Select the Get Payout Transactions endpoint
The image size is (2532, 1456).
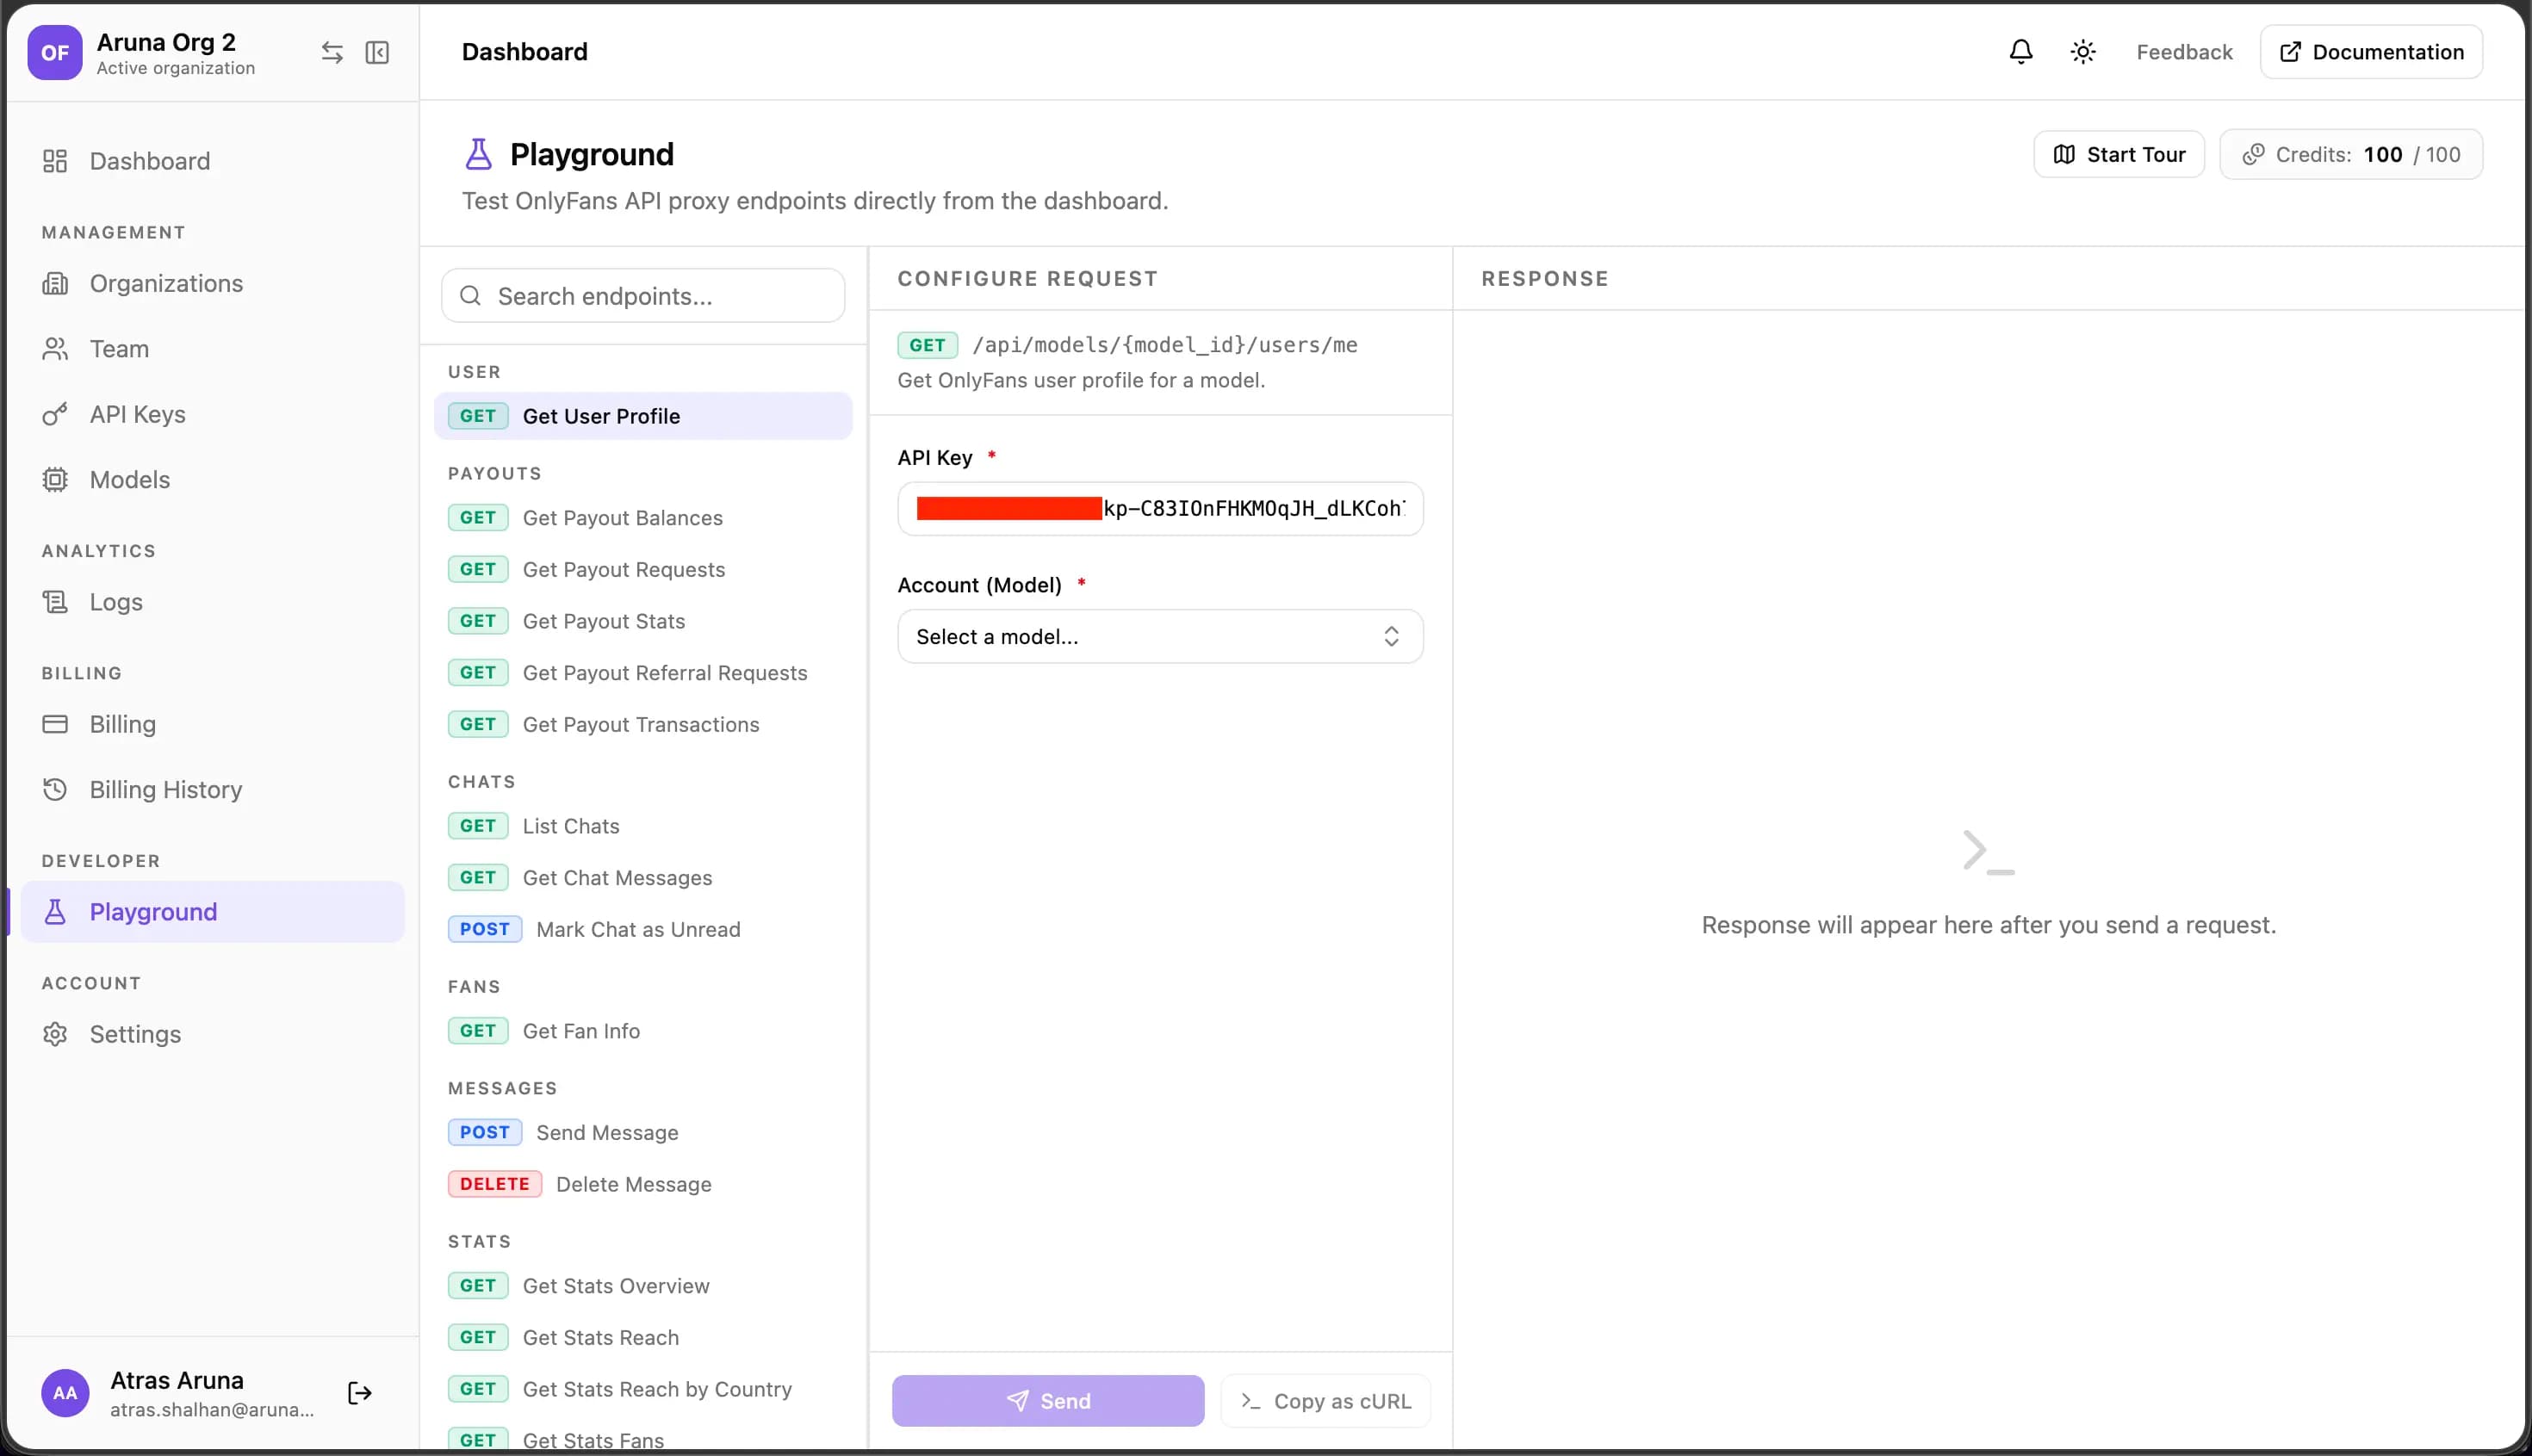(643, 725)
